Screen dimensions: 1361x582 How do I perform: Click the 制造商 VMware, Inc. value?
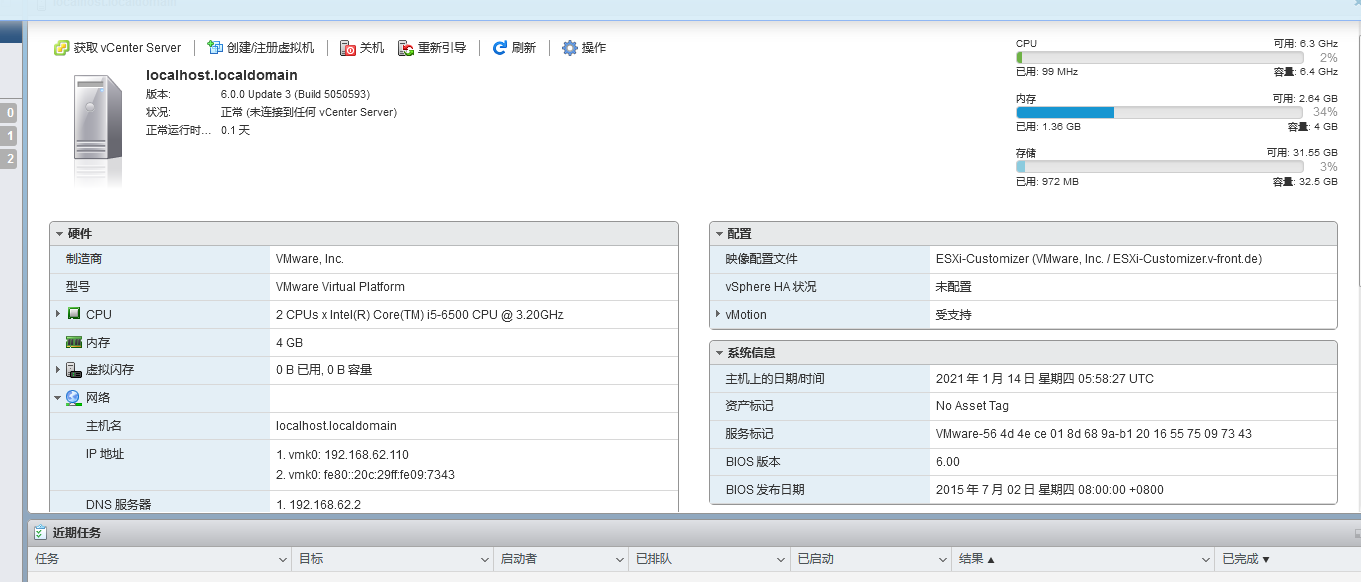click(x=310, y=259)
